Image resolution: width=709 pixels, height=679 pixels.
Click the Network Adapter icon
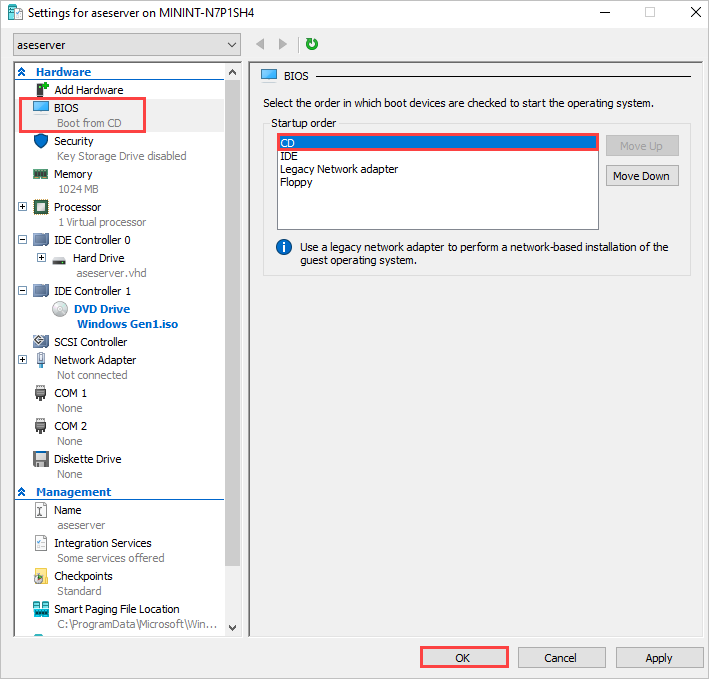tap(41, 360)
